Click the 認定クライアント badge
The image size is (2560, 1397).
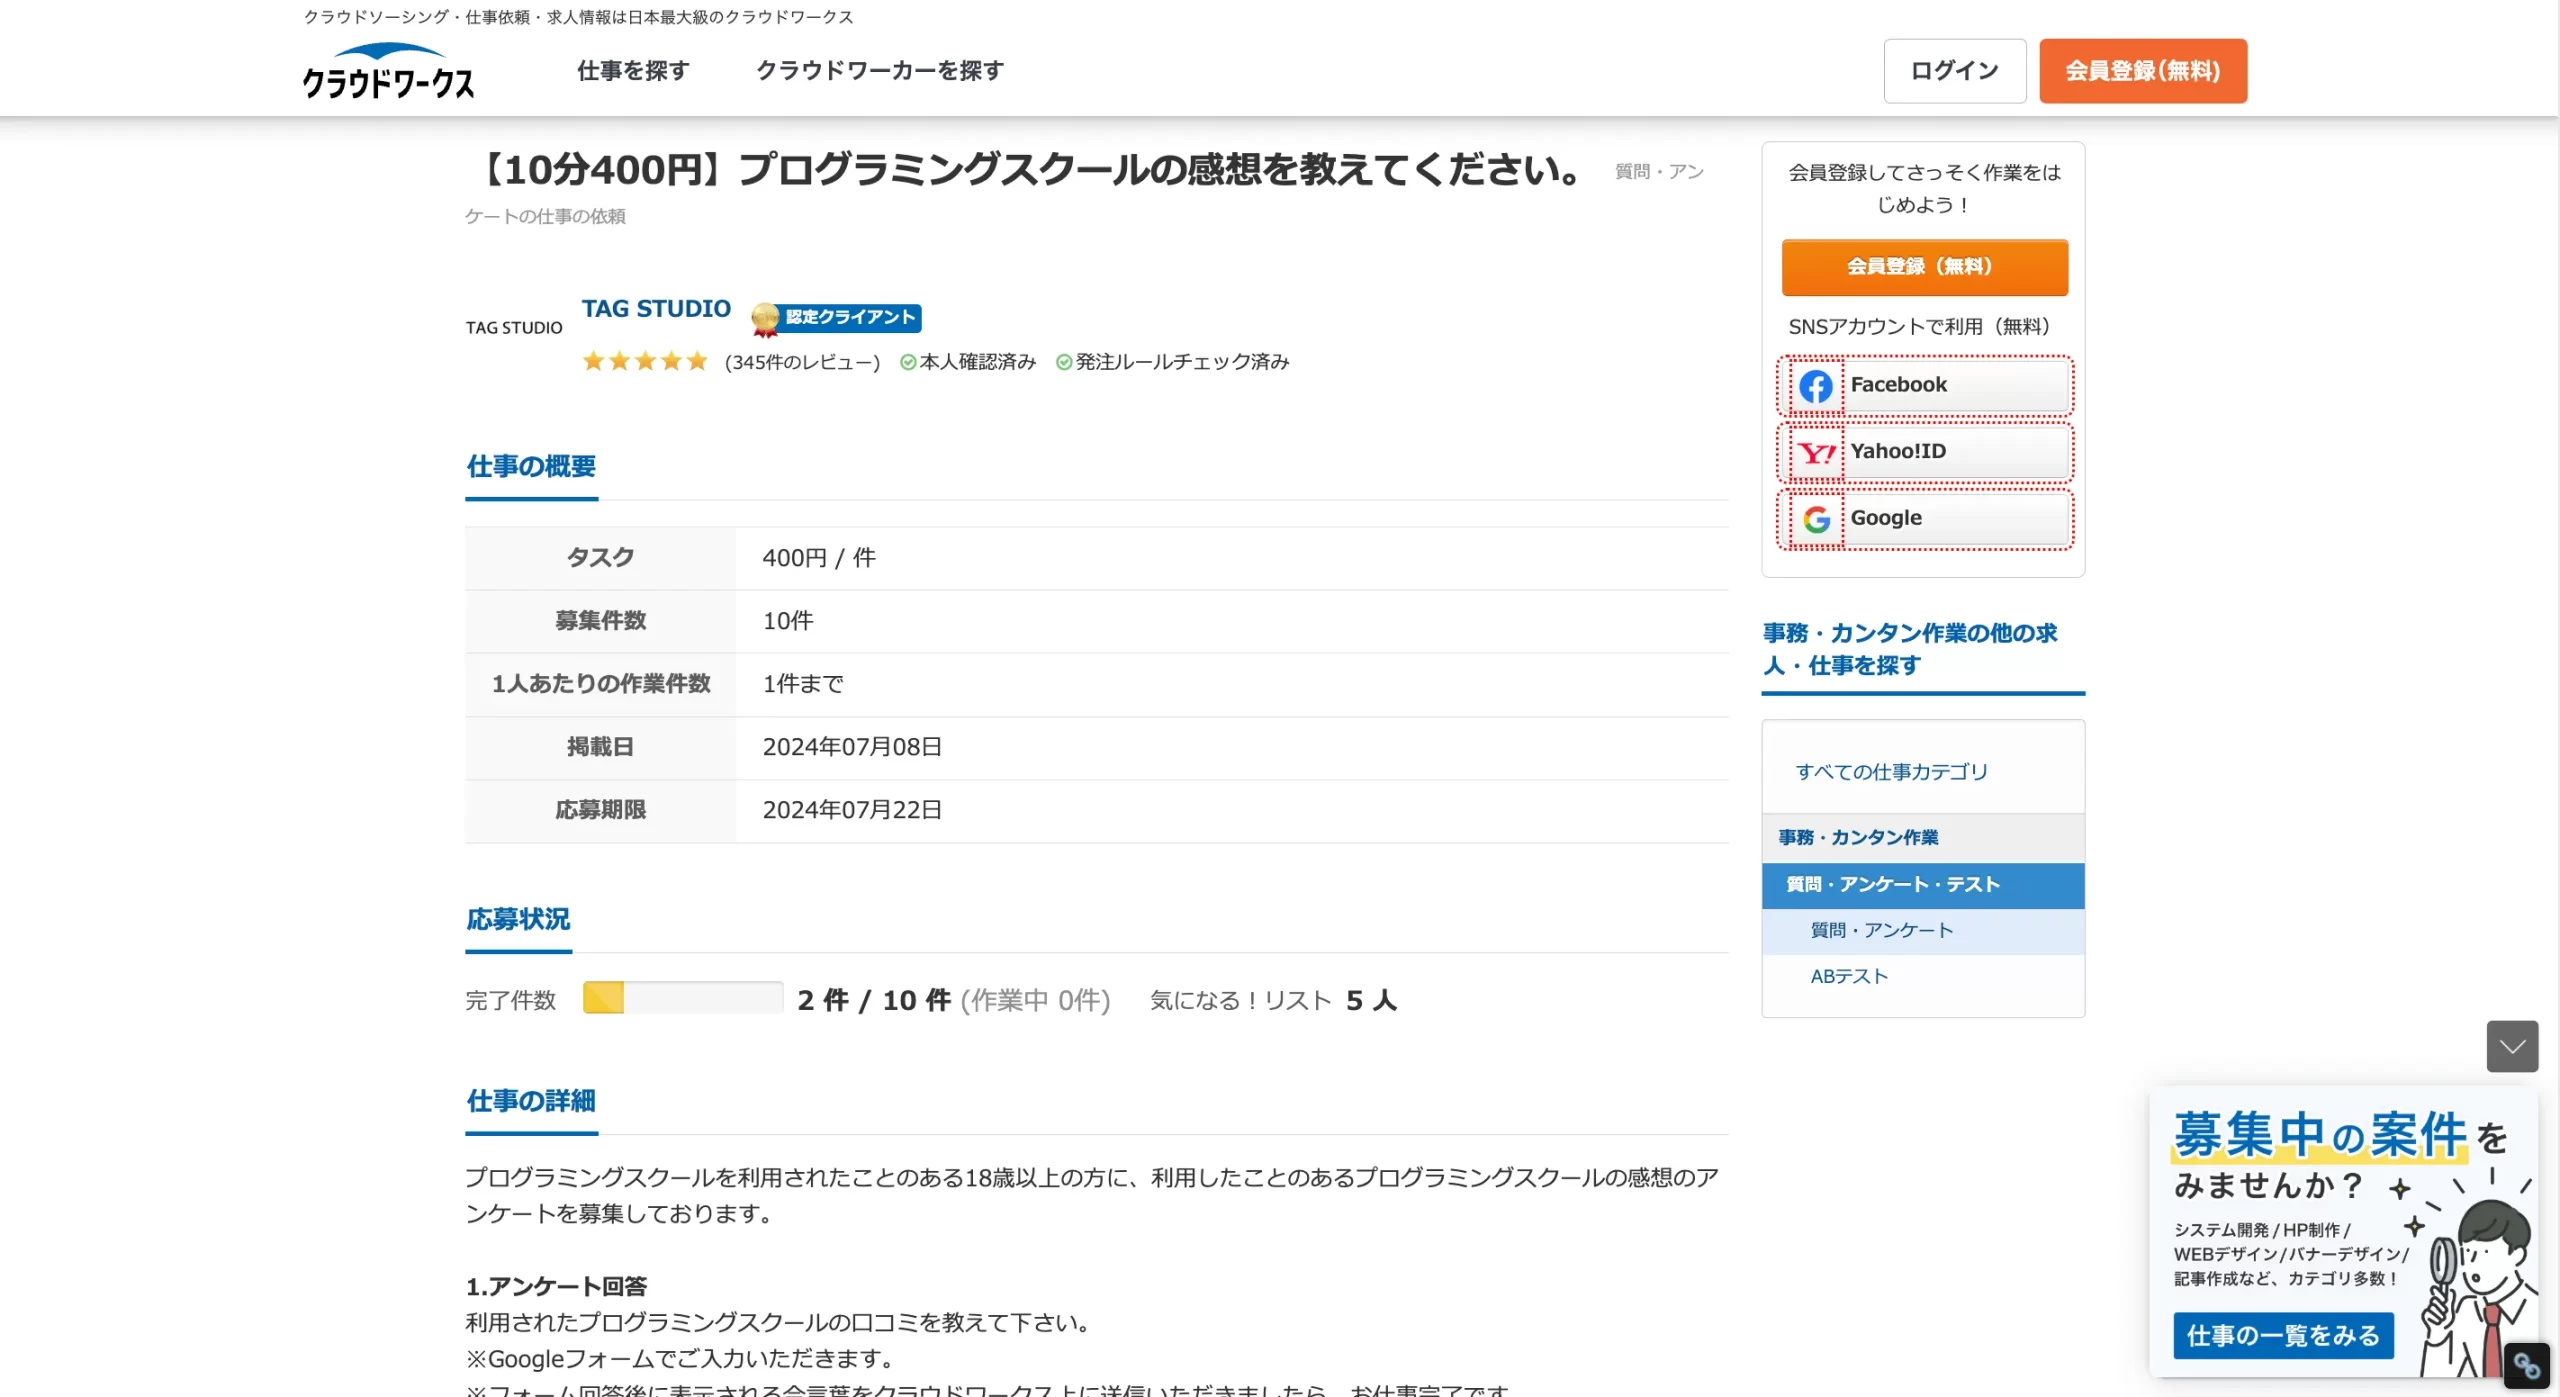(x=836, y=318)
